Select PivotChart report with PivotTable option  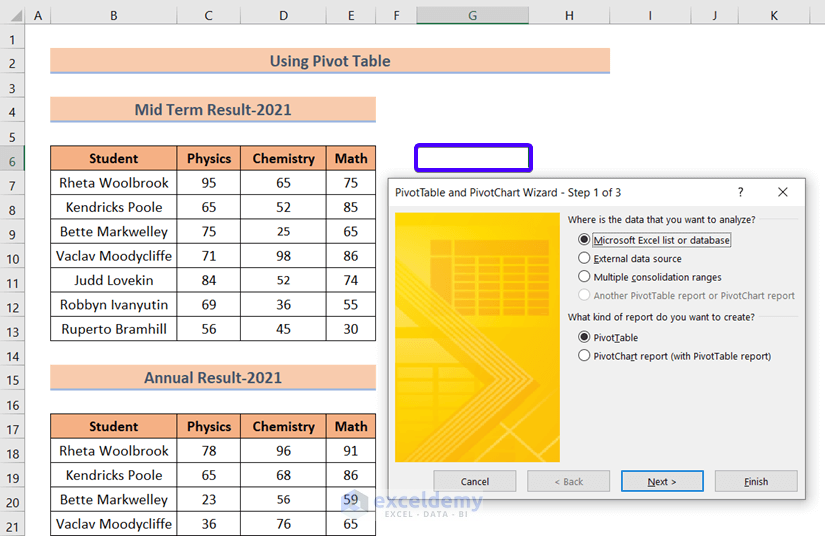pos(585,356)
